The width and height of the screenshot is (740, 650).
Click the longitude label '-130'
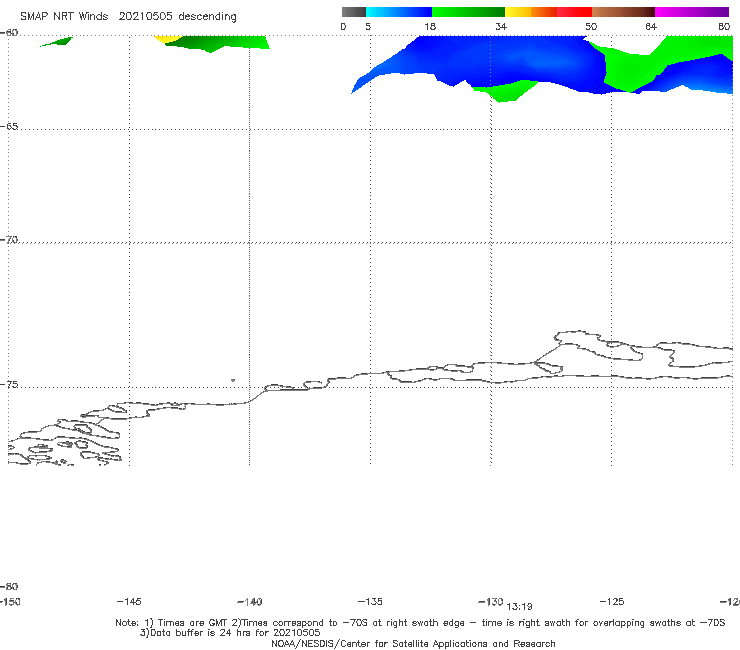coord(491,602)
